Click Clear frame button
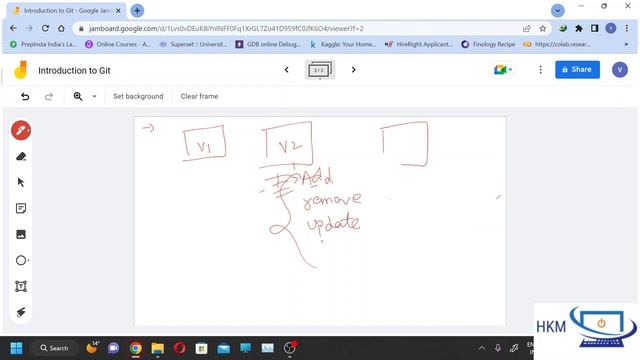The height and width of the screenshot is (360, 640). [199, 96]
